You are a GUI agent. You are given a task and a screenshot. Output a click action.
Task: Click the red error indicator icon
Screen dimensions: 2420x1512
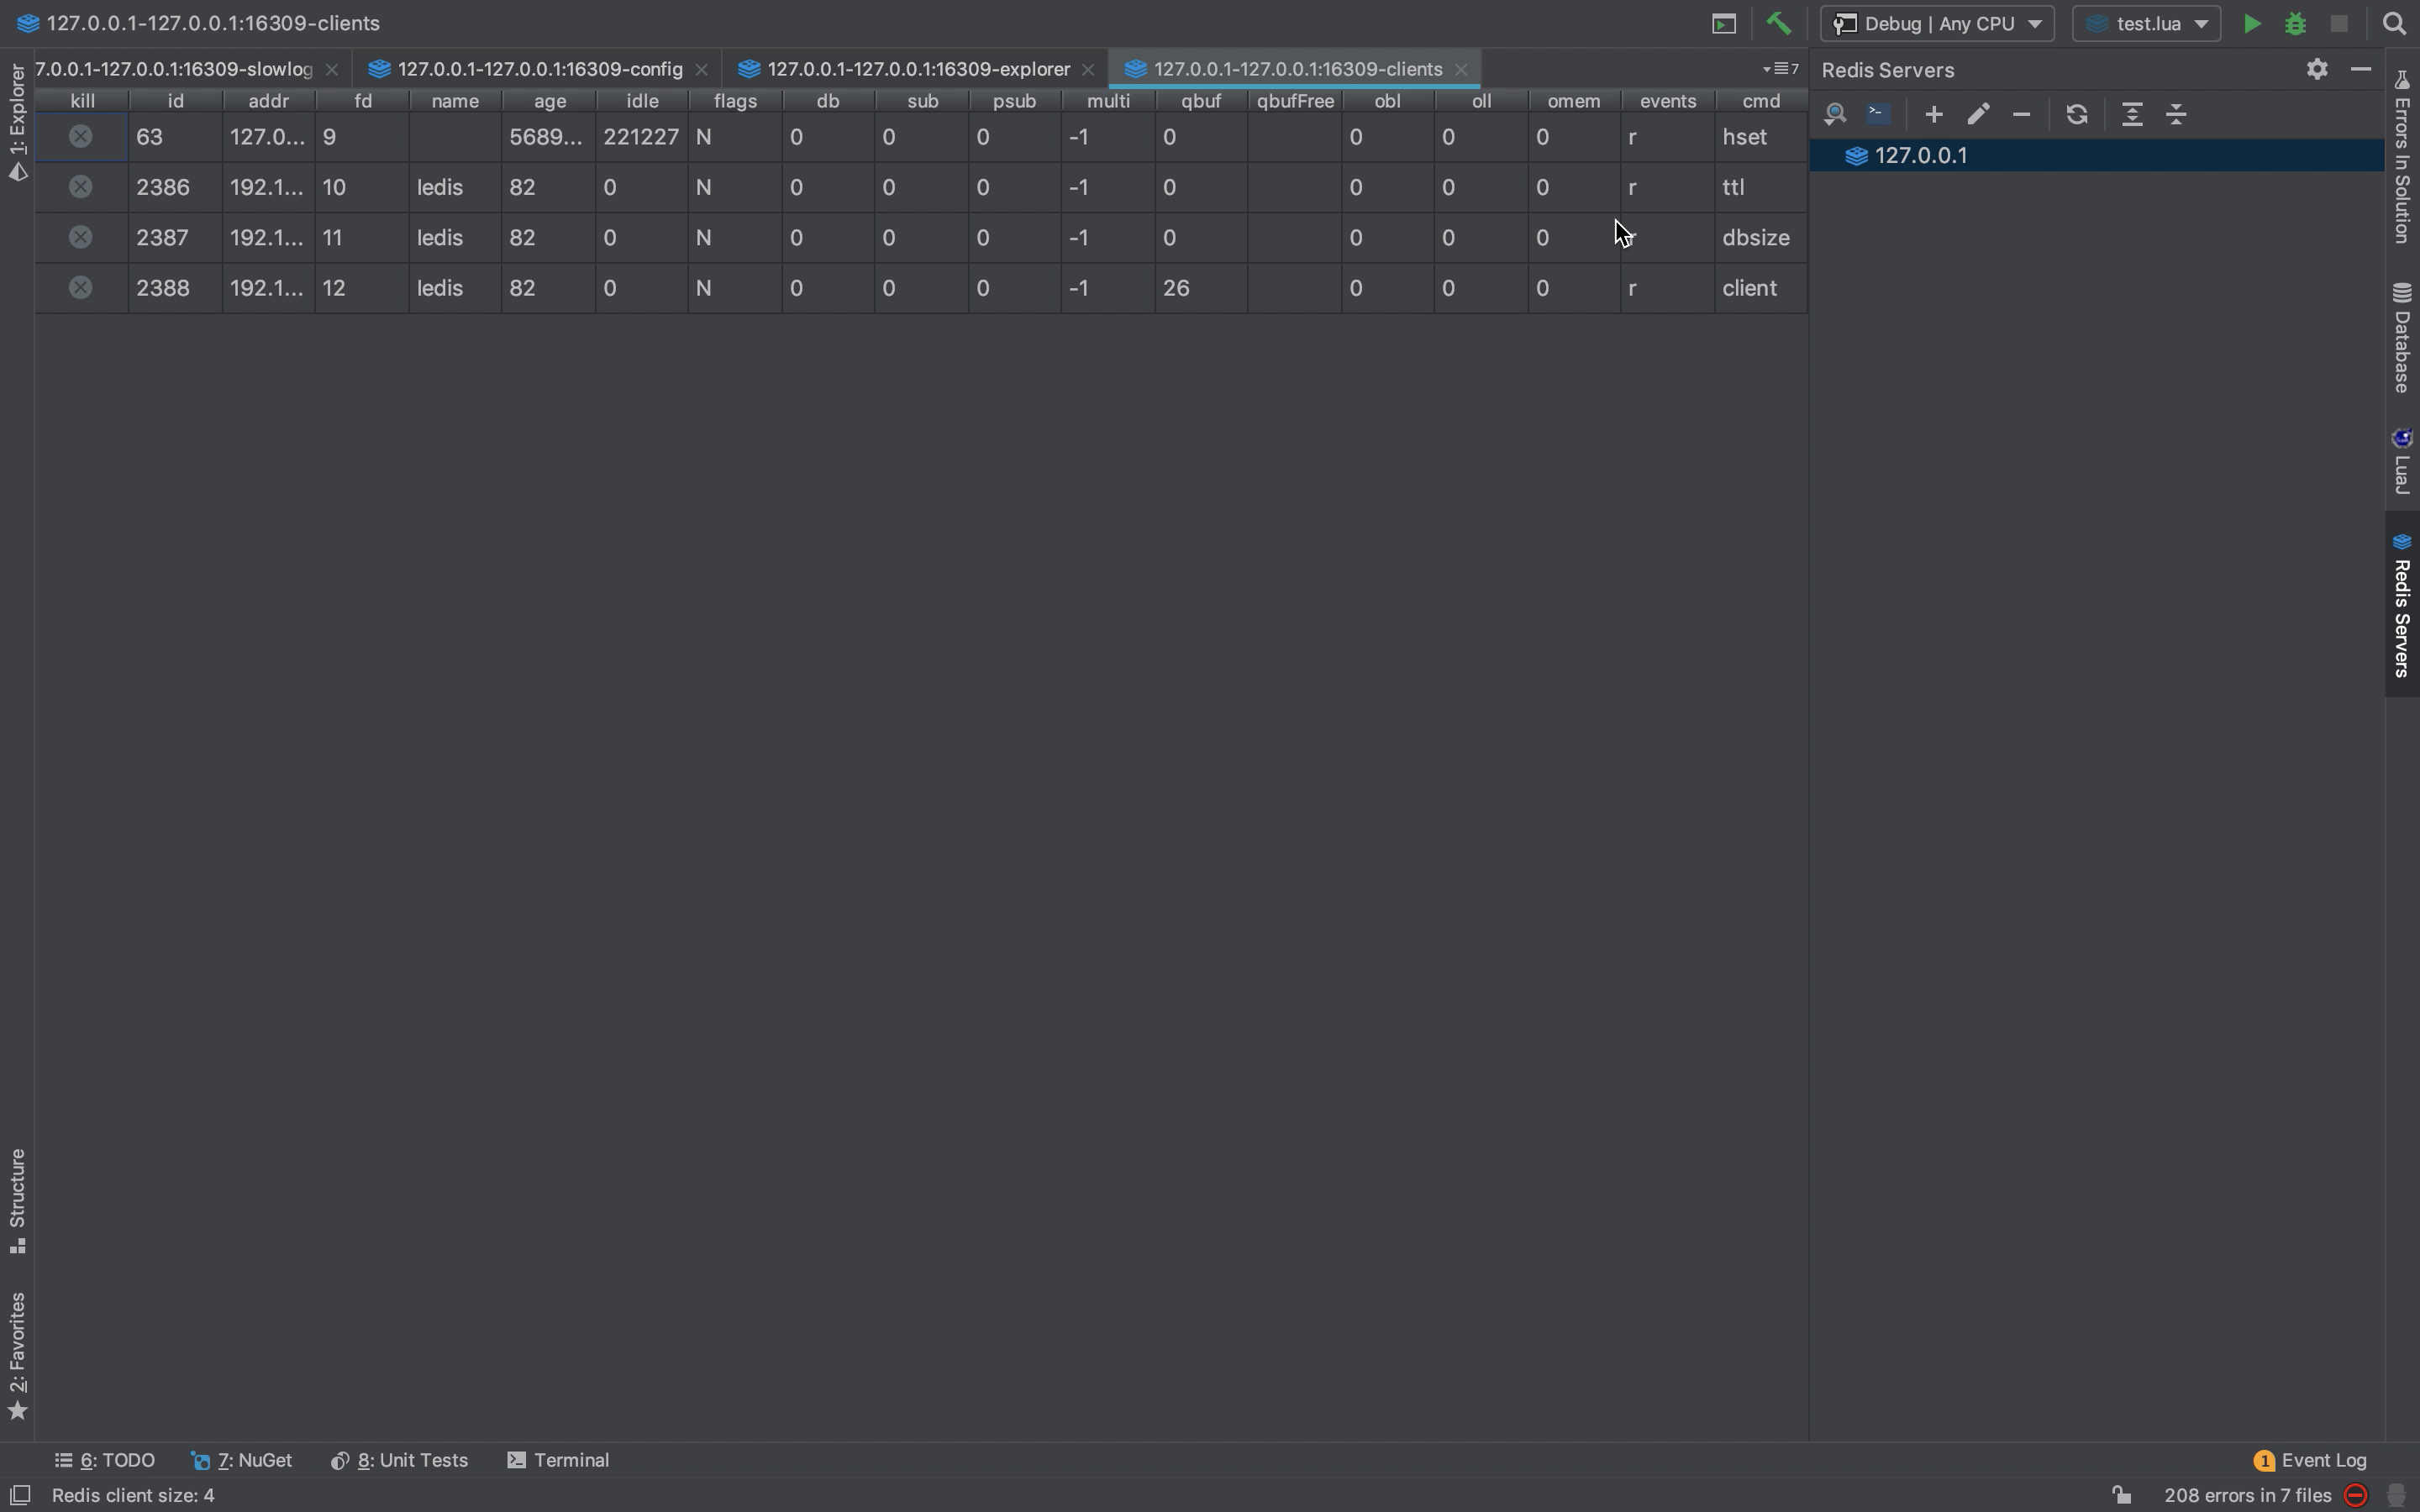click(x=2356, y=1495)
